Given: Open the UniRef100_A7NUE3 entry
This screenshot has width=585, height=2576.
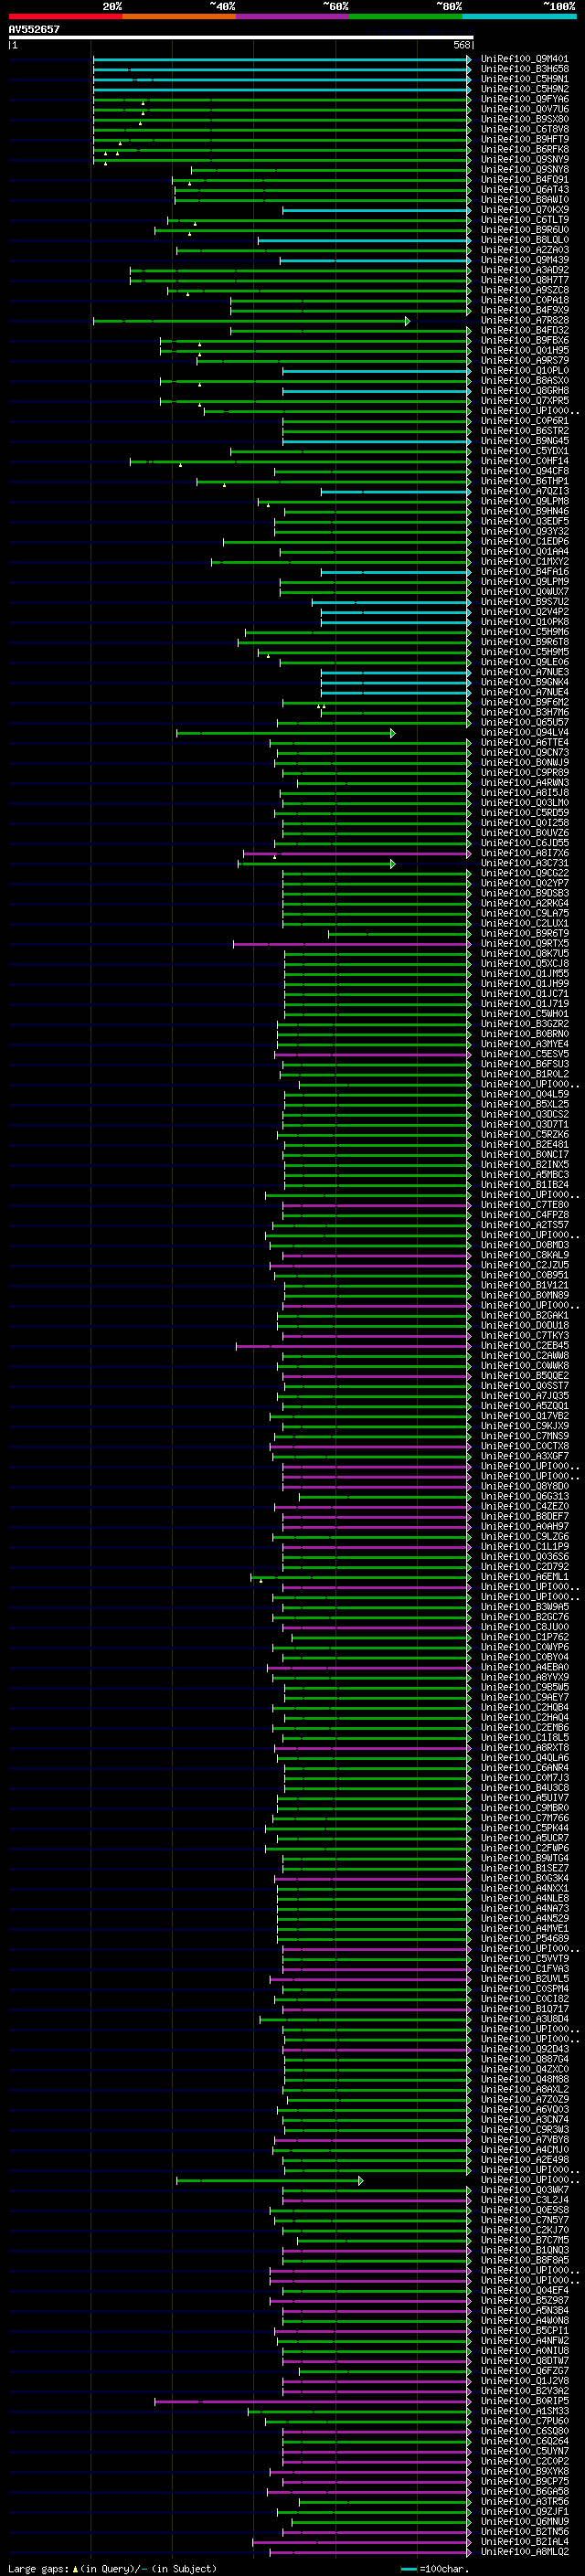Looking at the screenshot, I should coord(524,672).
